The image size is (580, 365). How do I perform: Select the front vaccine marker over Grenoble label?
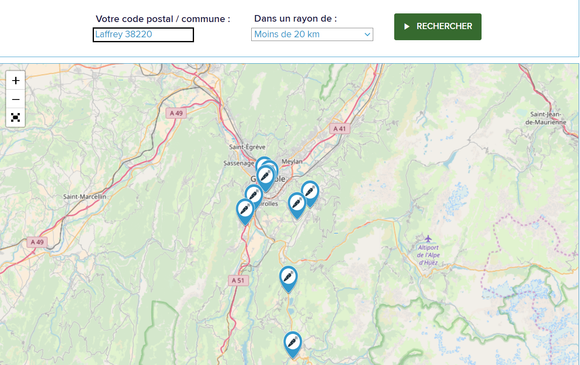(x=266, y=178)
